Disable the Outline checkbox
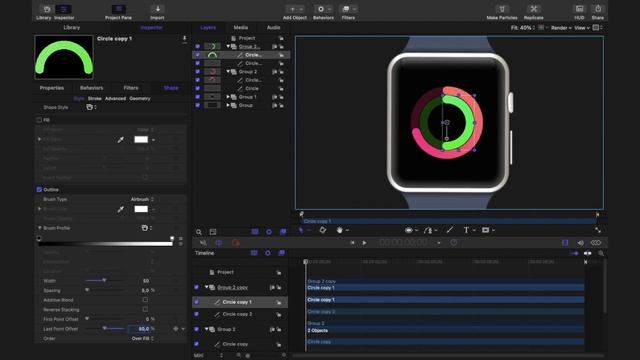Screen dimensions: 640x360 pyautogui.click(x=39, y=189)
